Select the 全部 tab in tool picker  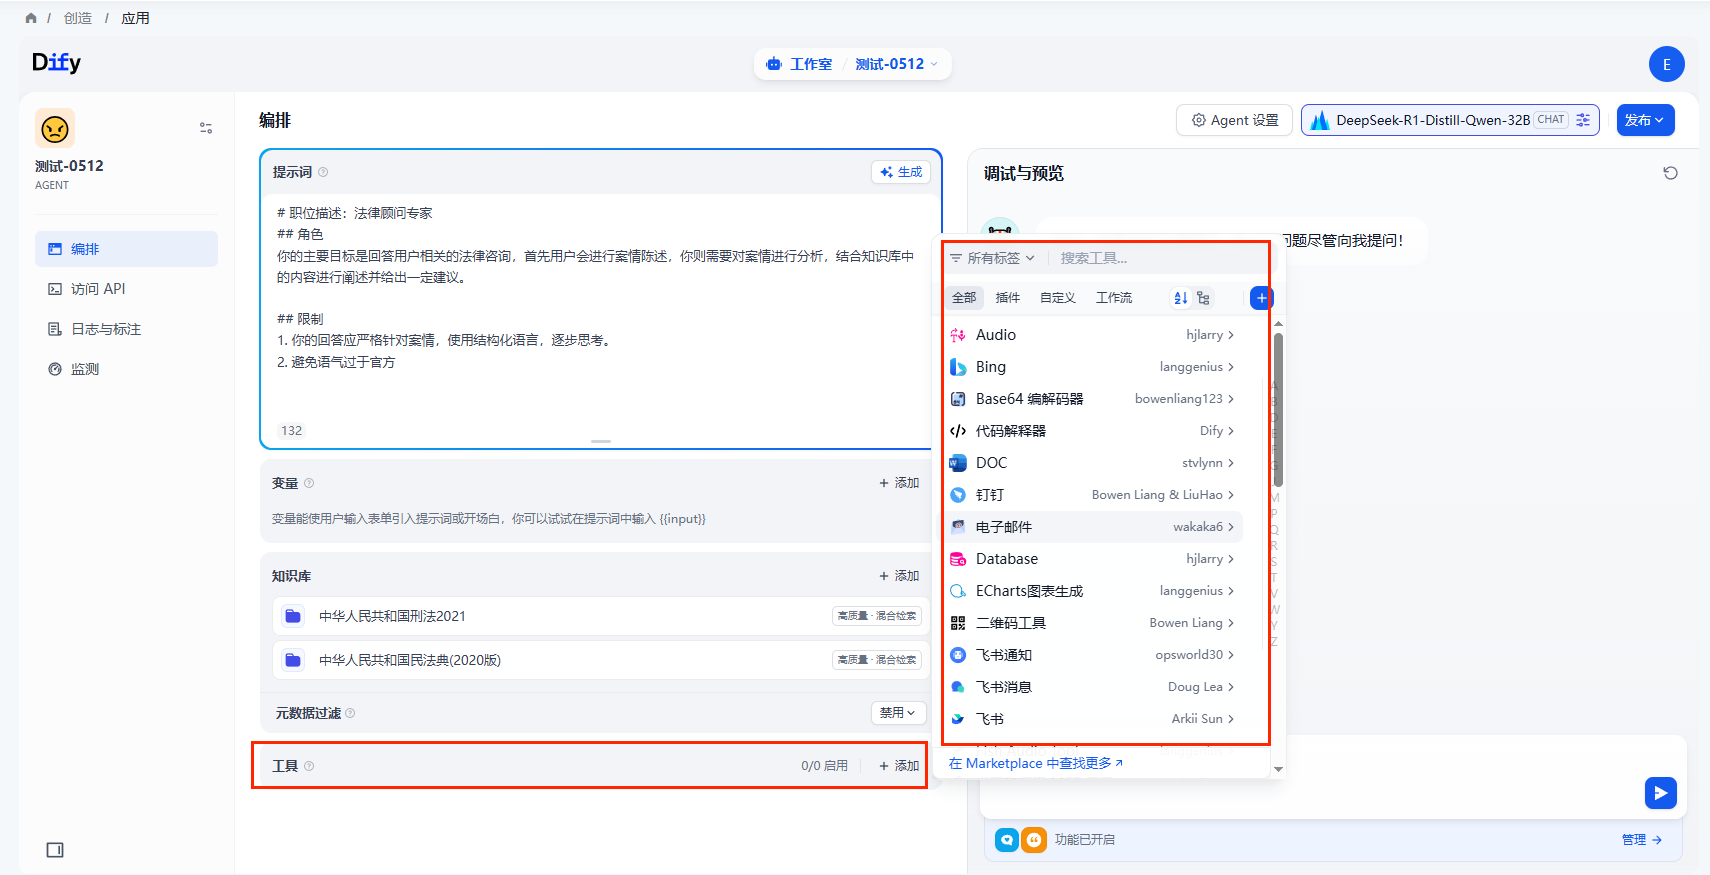coord(964,298)
